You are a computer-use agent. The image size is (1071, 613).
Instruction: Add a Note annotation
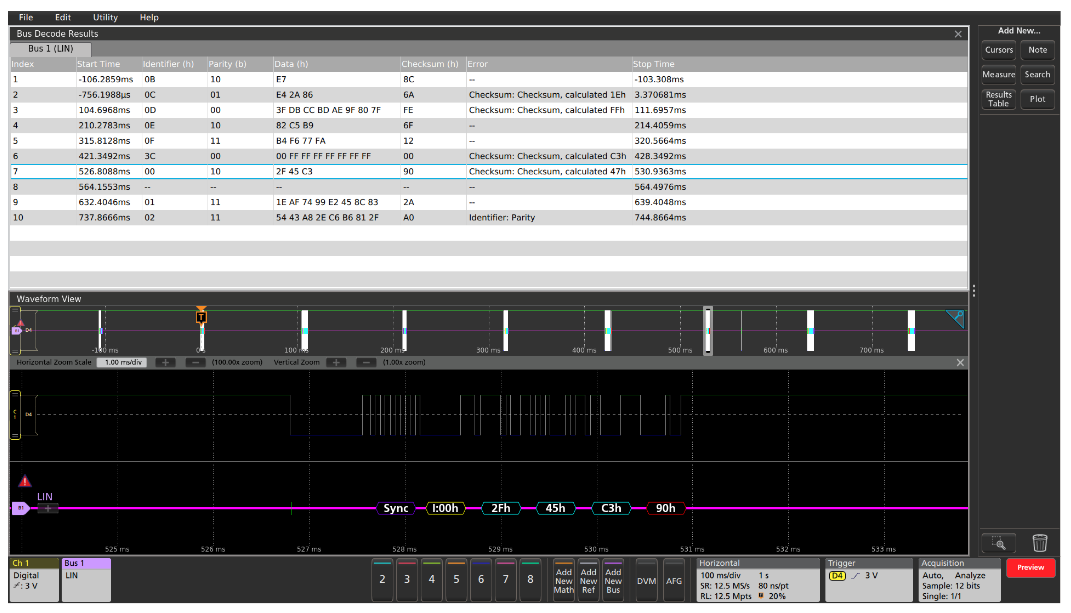[x=1038, y=50]
